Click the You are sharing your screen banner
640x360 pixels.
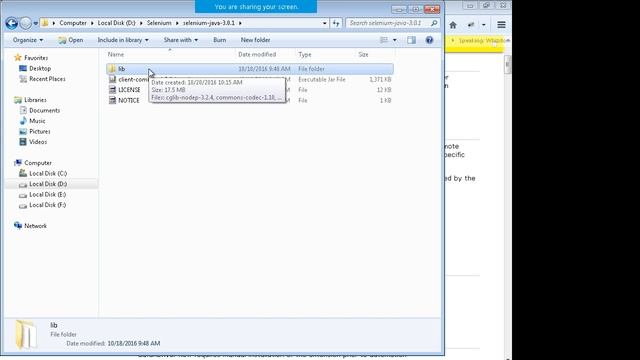256,7
